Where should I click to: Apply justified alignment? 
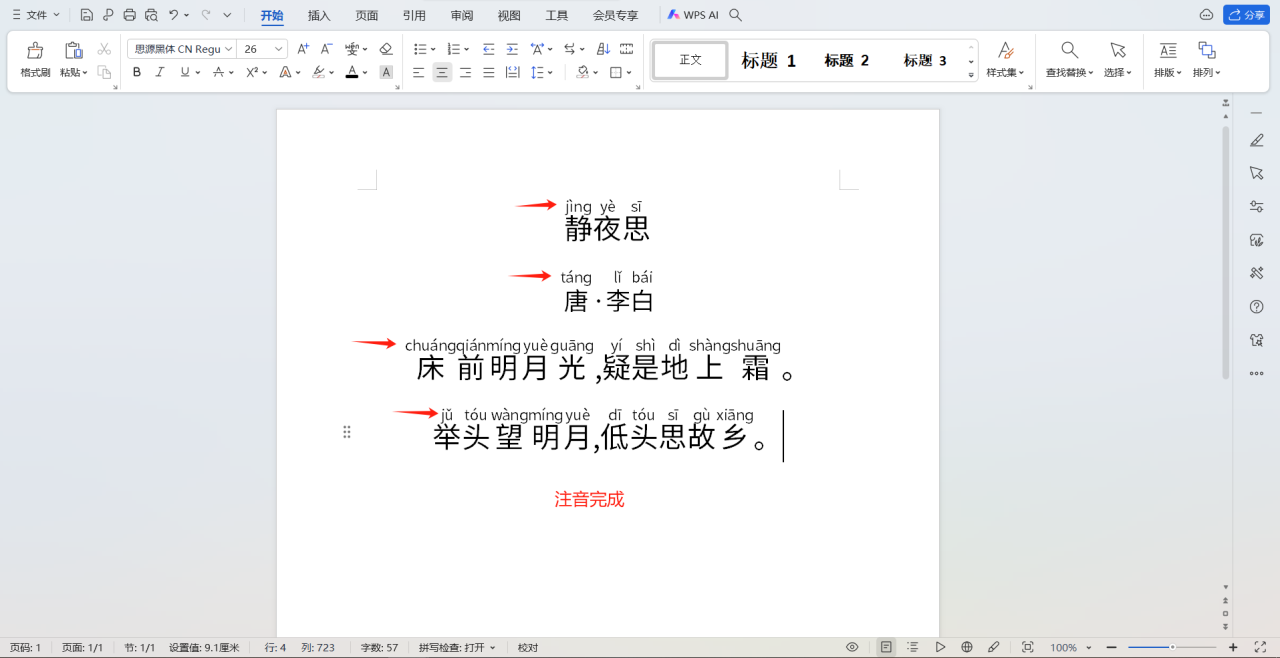(489, 72)
